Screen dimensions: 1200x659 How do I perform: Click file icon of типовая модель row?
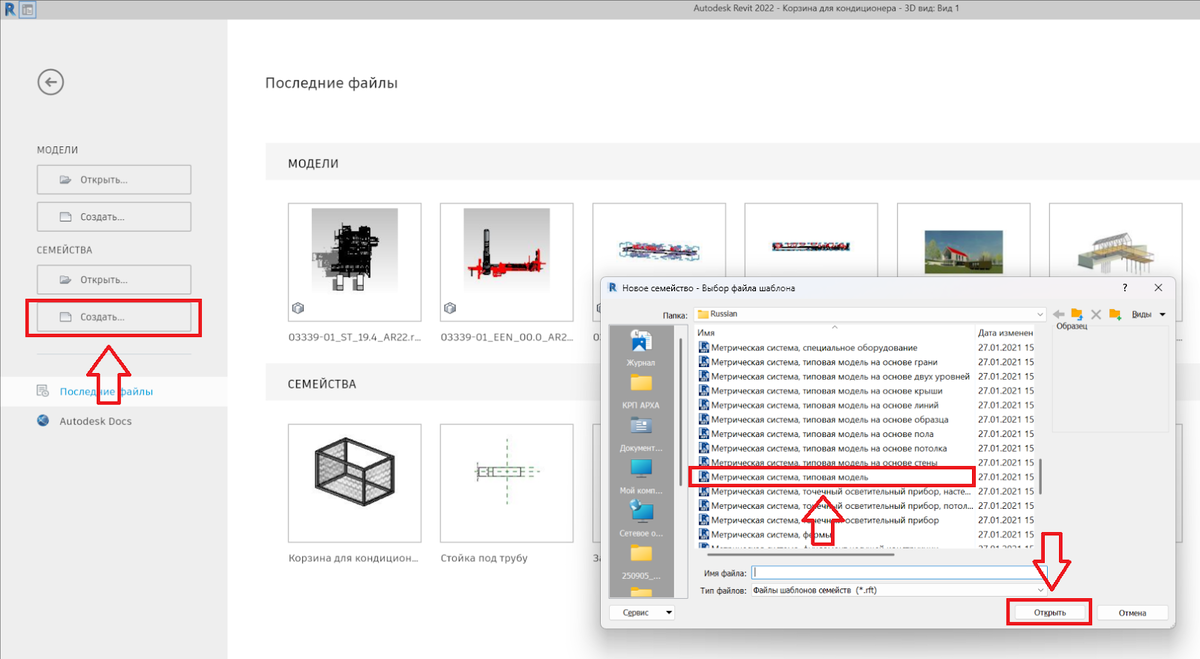point(703,477)
